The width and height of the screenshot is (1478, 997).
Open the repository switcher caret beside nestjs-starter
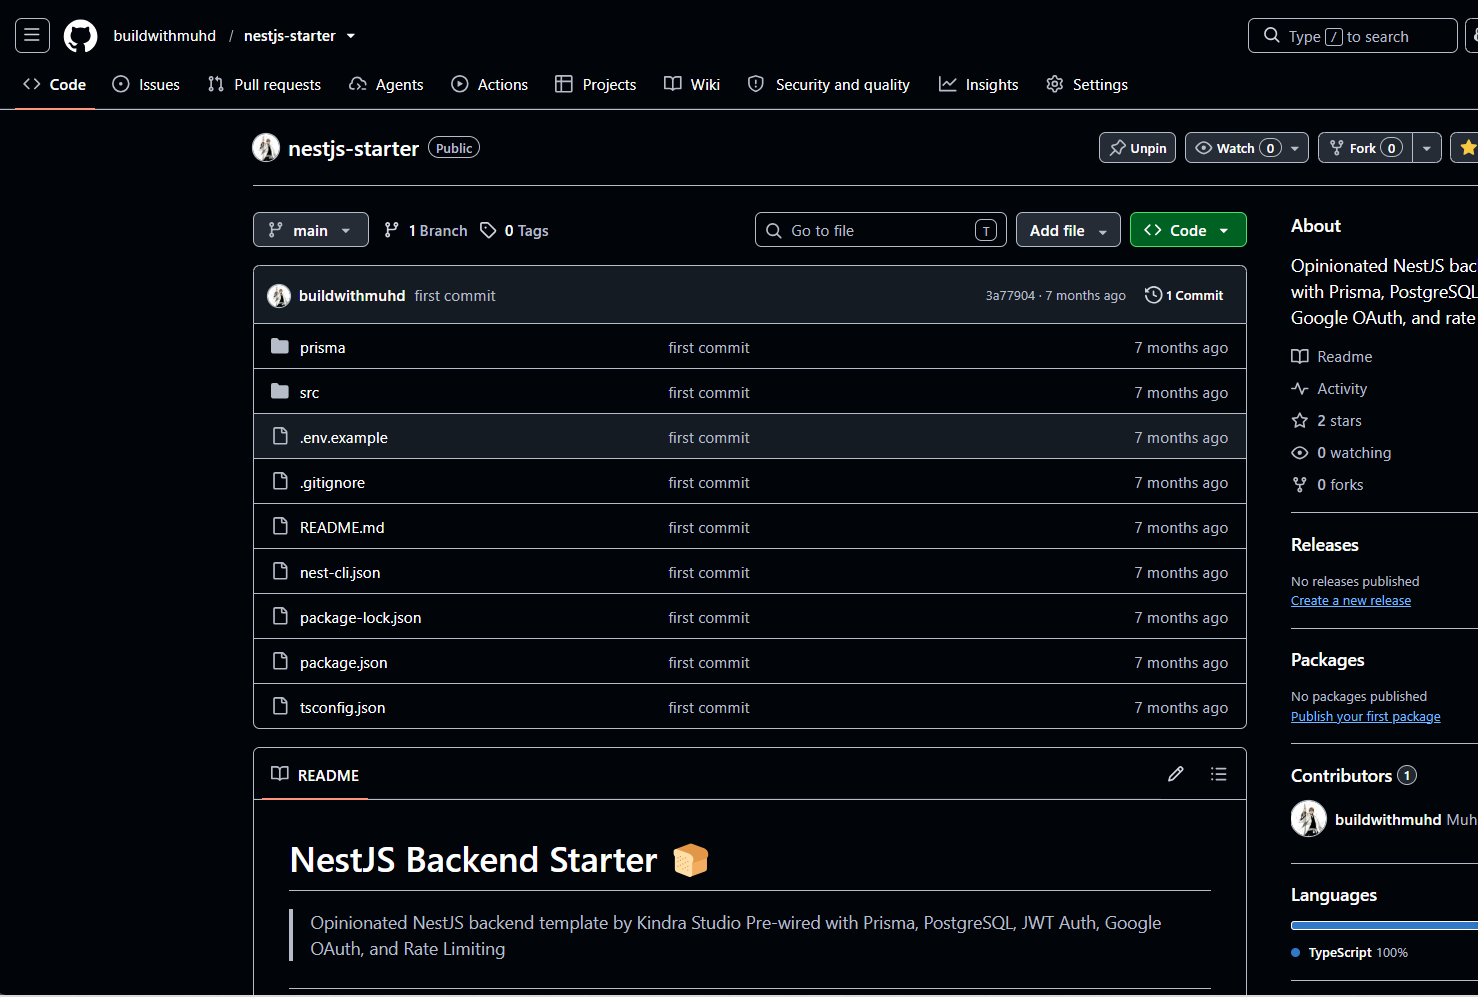pyautogui.click(x=351, y=36)
